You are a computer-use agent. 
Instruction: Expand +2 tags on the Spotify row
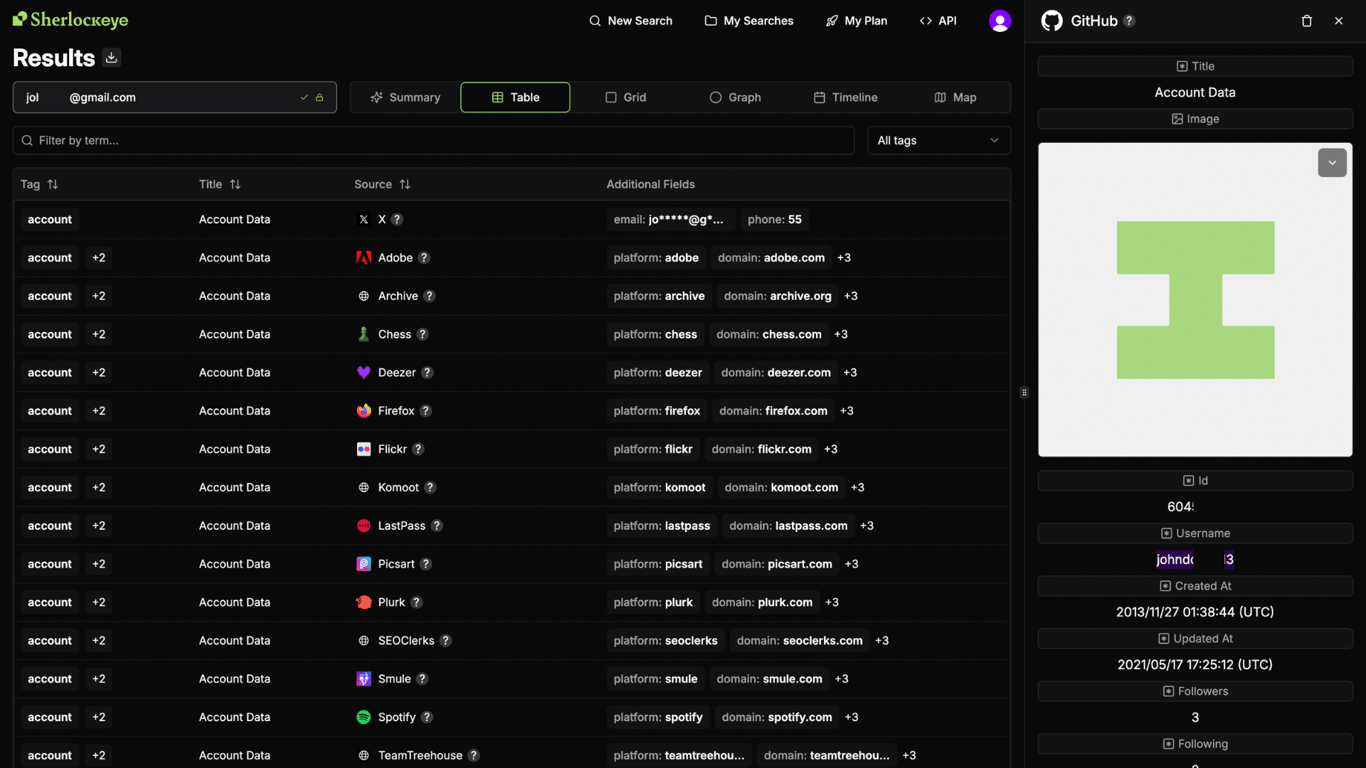(x=99, y=717)
